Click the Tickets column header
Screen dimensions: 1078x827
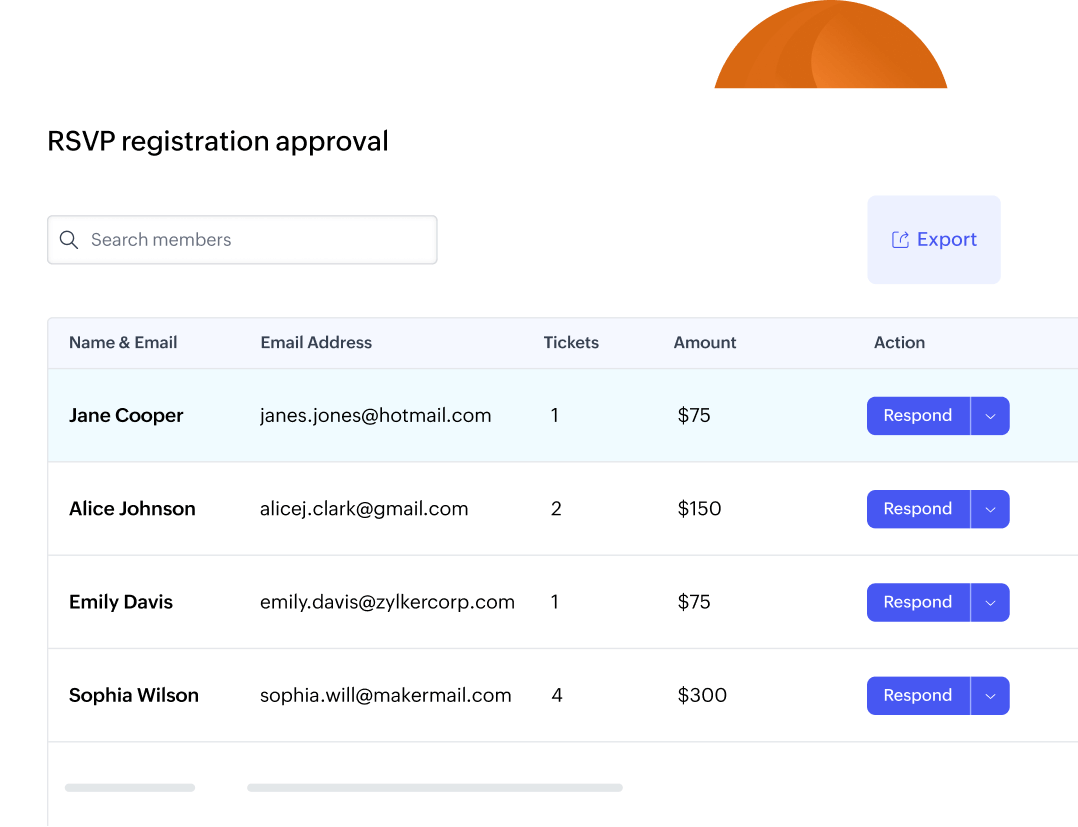tap(571, 342)
